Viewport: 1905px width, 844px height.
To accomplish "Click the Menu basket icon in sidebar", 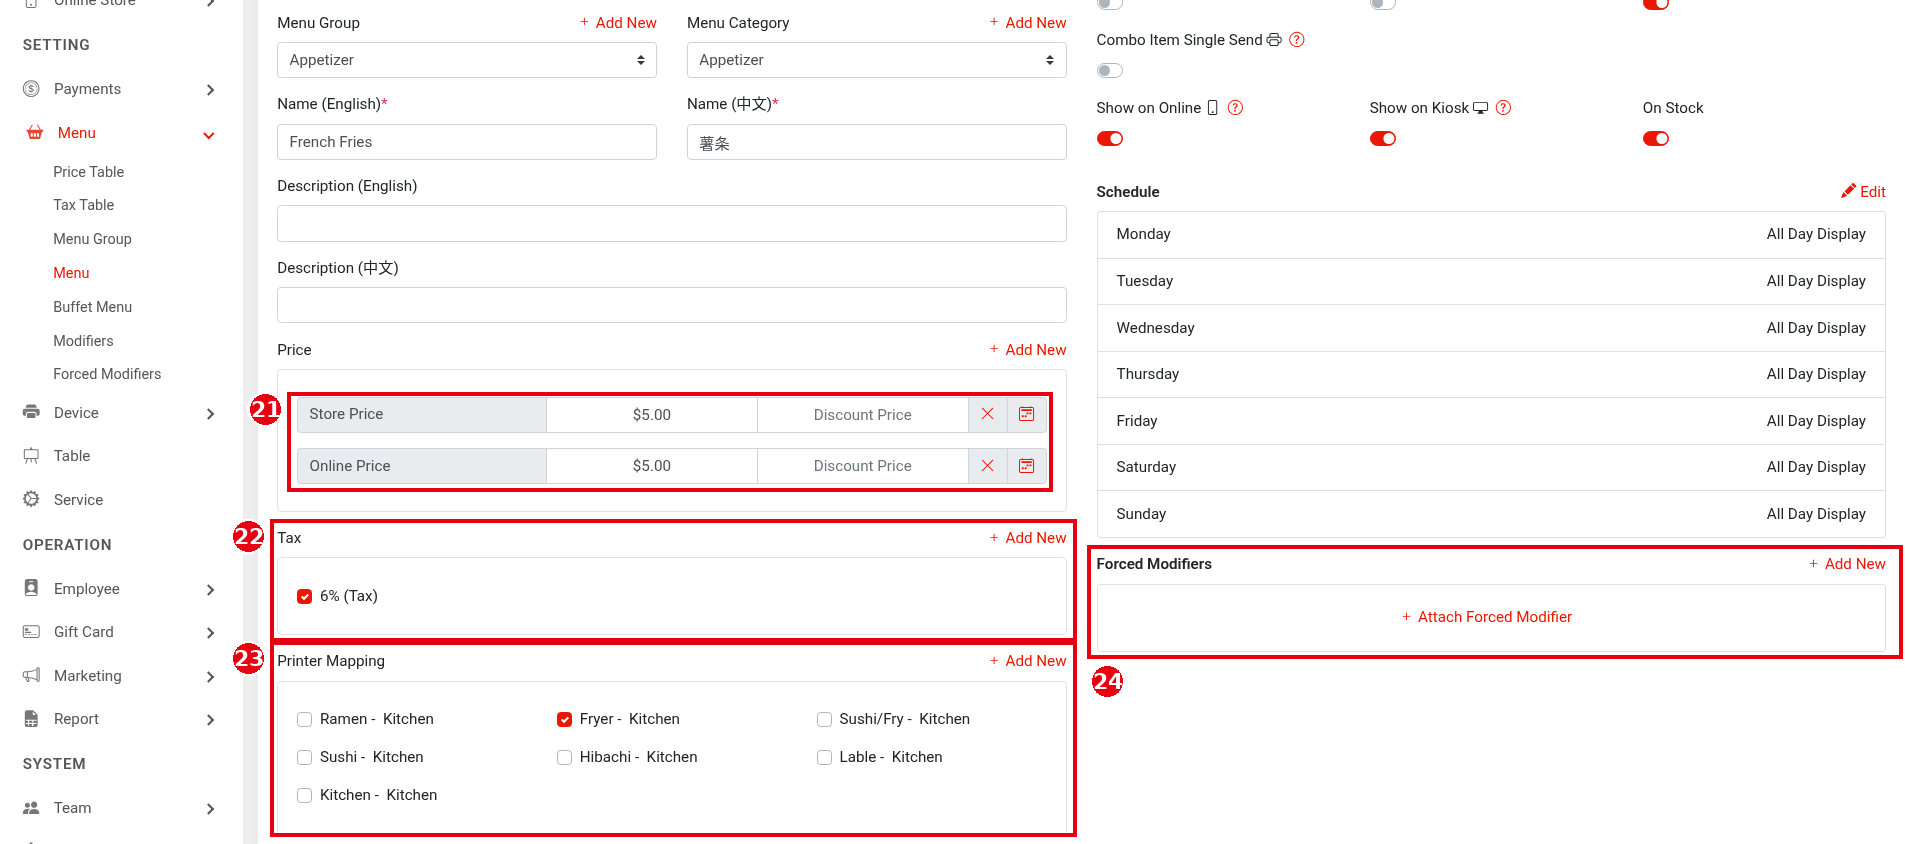I will coord(35,133).
